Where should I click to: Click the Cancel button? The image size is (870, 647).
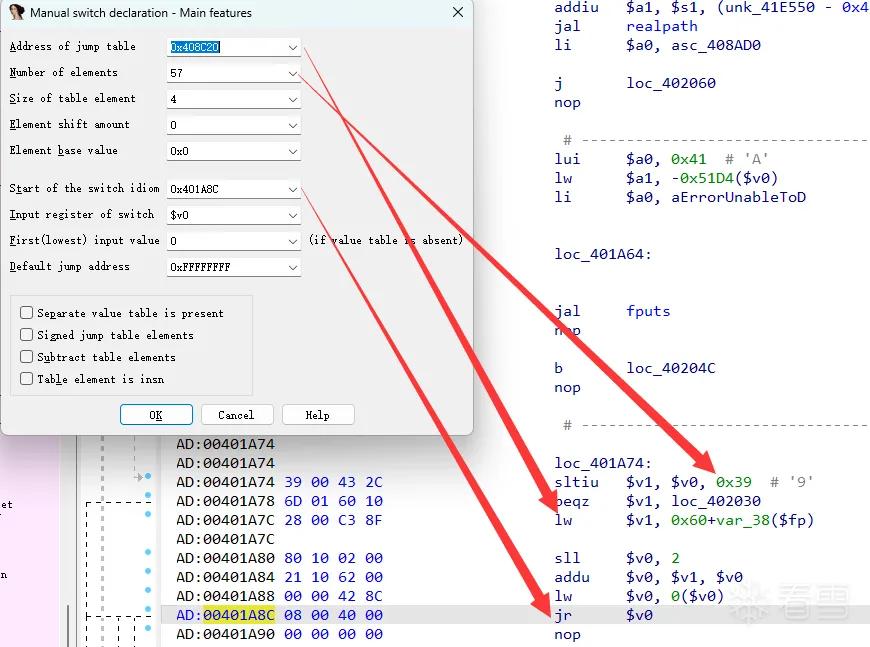tap(237, 415)
